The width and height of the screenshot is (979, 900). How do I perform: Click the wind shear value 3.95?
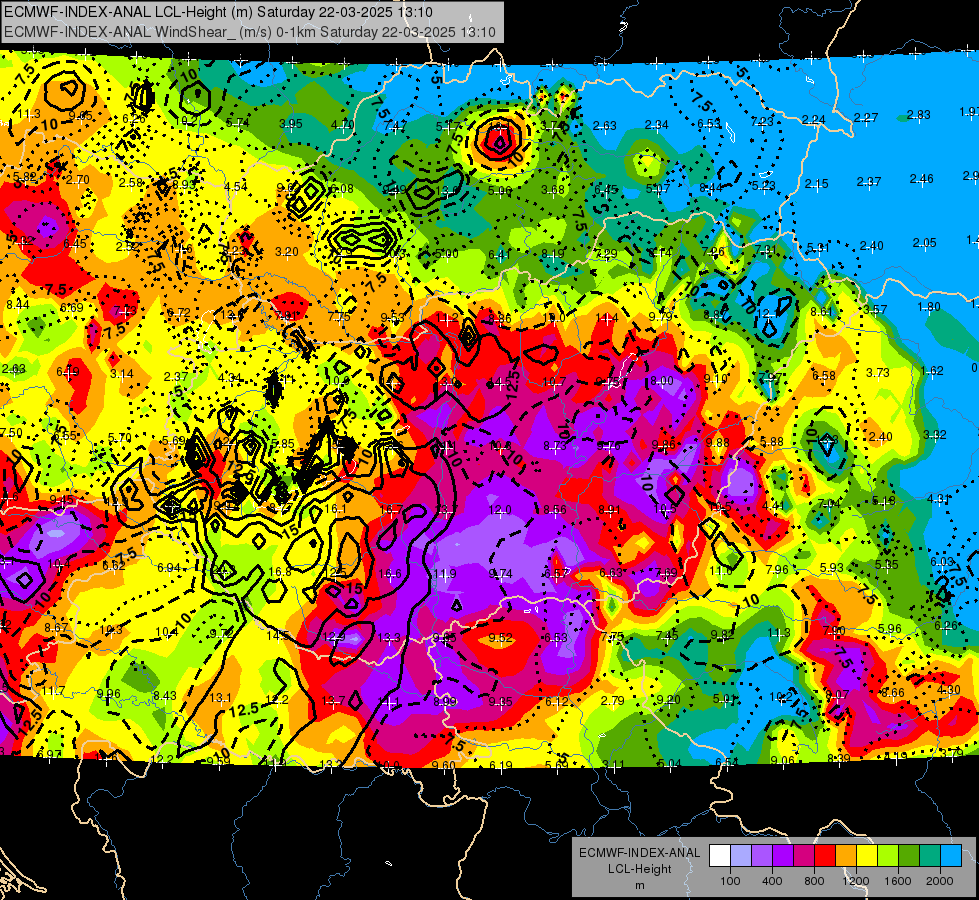pos(290,124)
